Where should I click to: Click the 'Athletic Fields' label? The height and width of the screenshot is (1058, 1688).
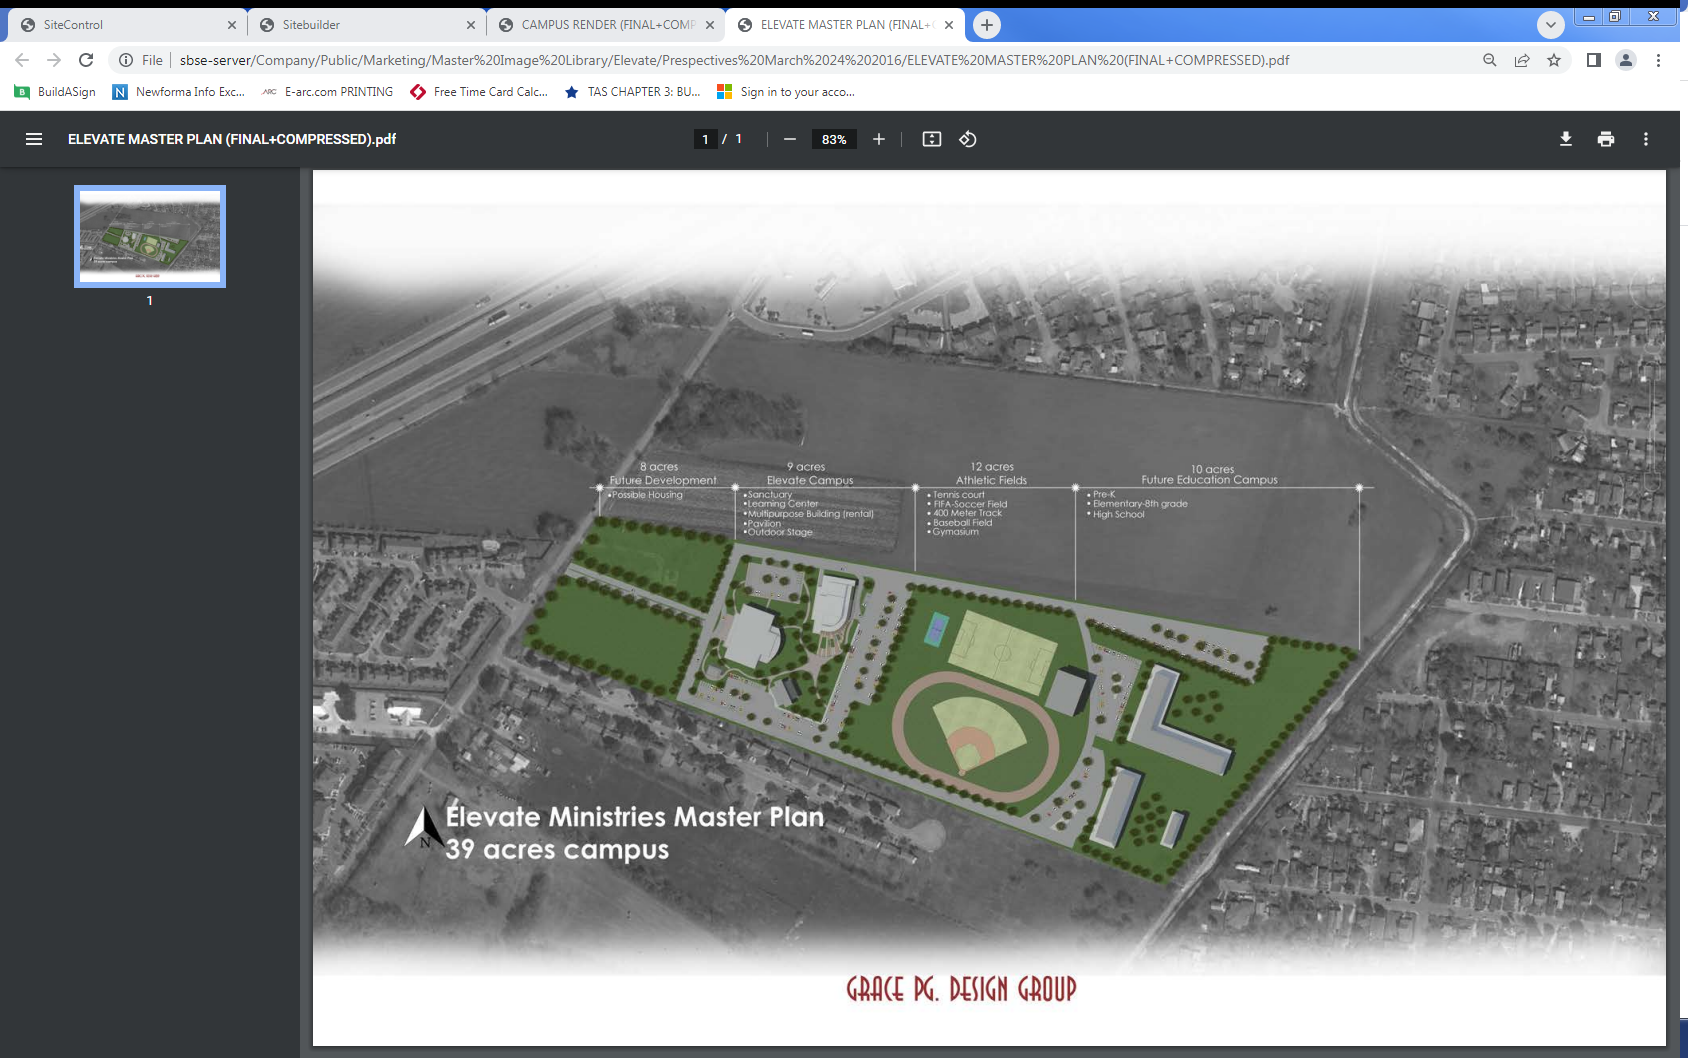click(991, 481)
